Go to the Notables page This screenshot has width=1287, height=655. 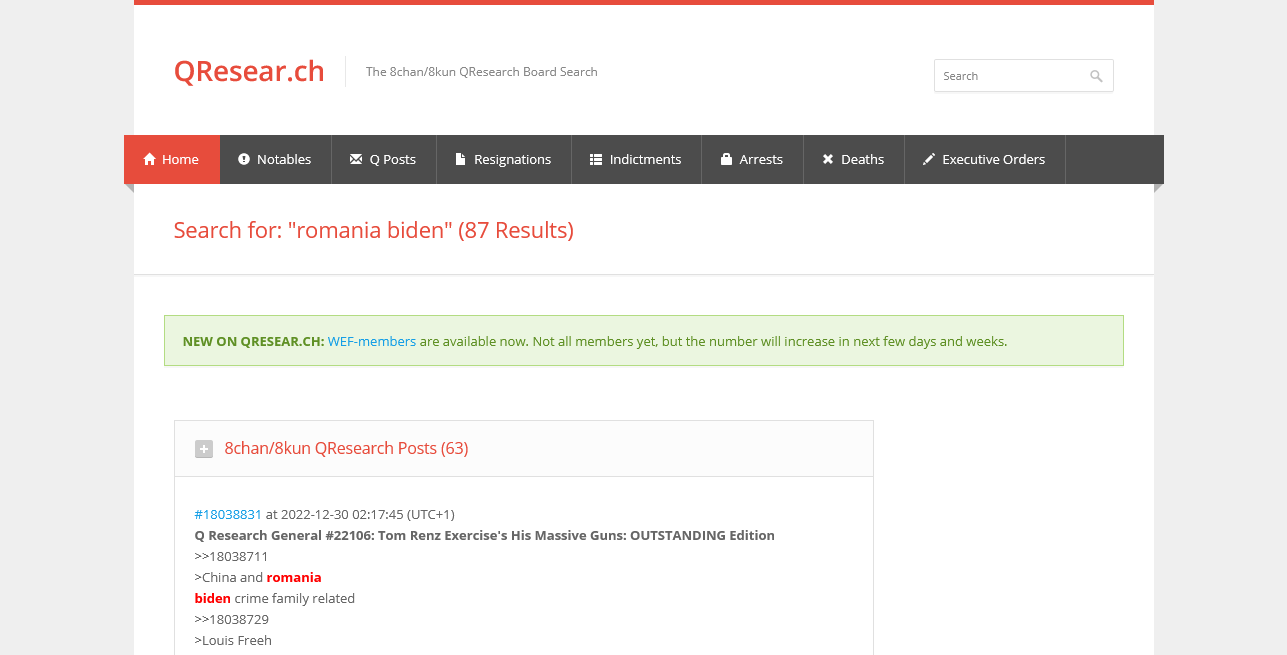284,159
